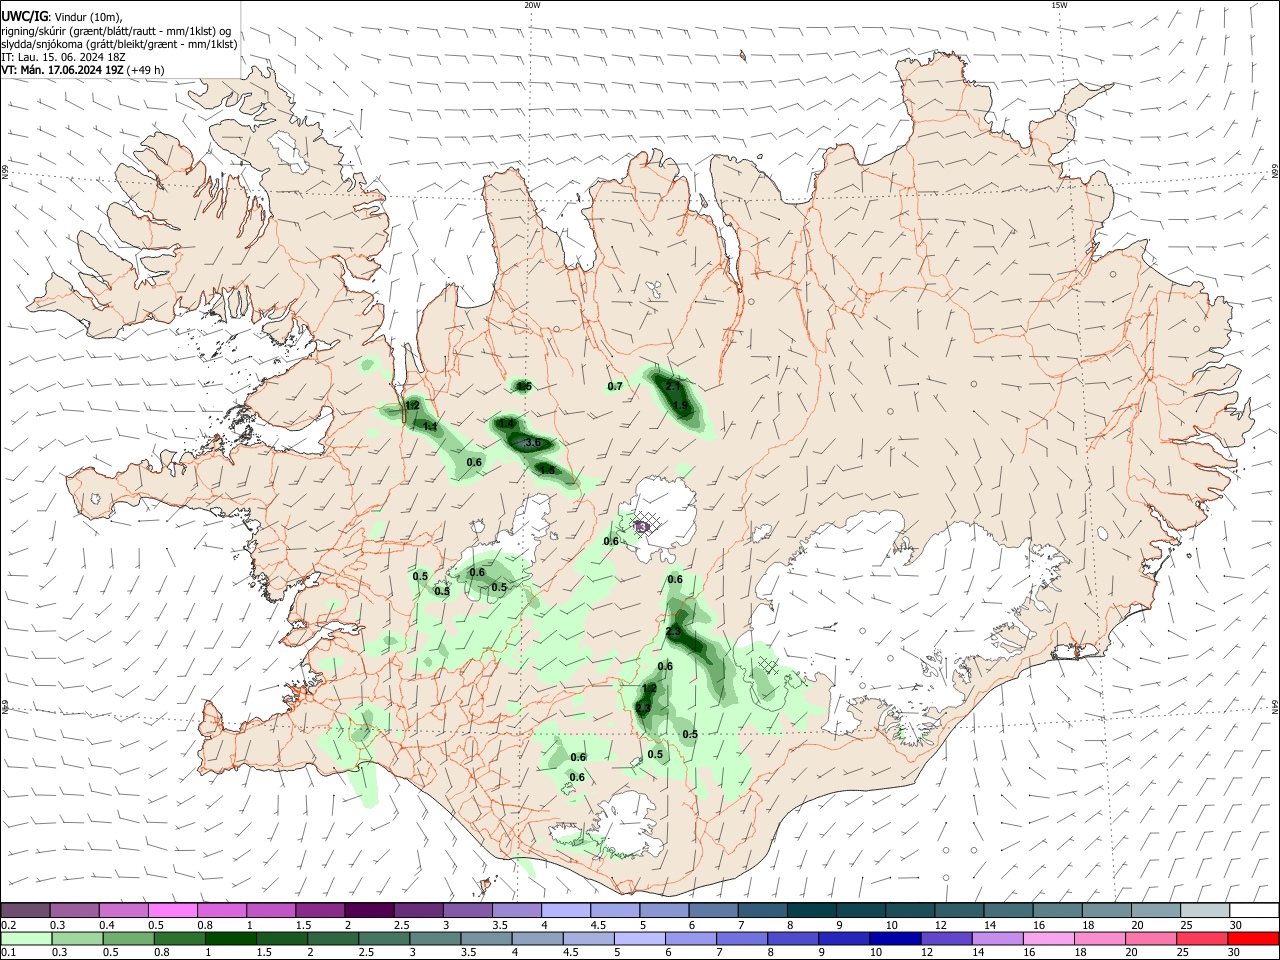This screenshot has width=1280, height=960.
Task: Click the header line starting 'slydda/snjókoma'
Action: (119, 44)
